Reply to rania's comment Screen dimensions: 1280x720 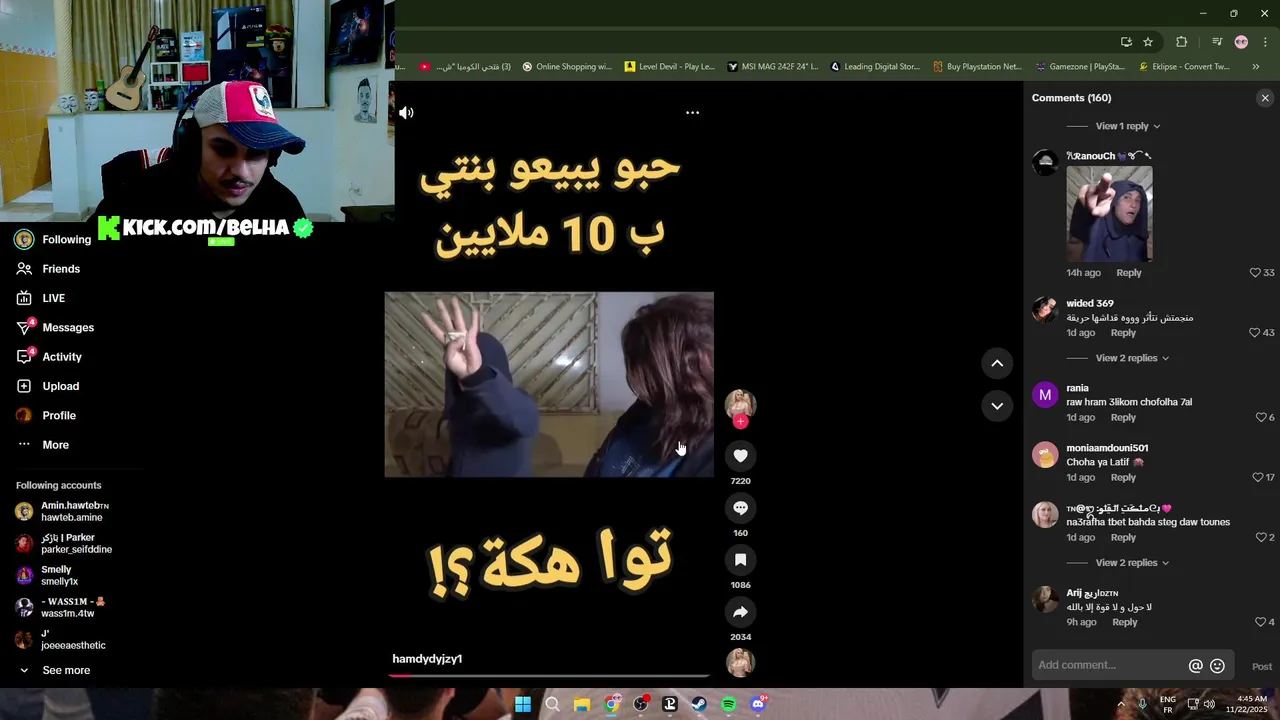pyautogui.click(x=1123, y=418)
